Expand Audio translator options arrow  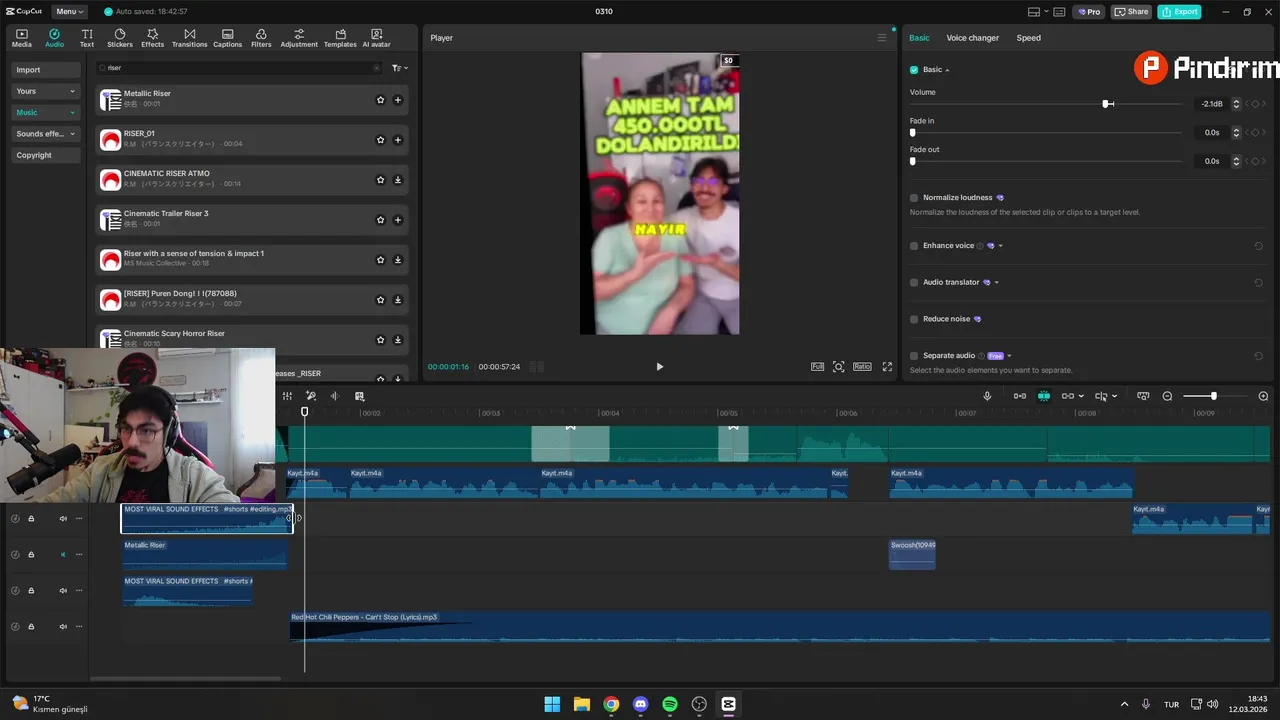(997, 282)
